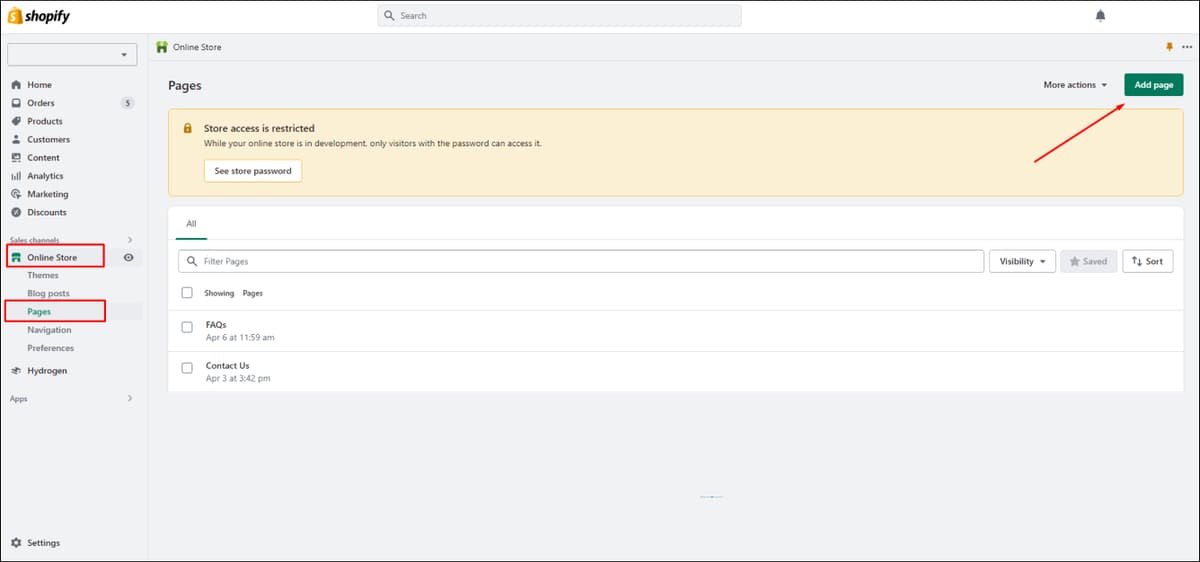1200x562 pixels.
Task: Open Blog posts under Online Store
Action: pos(49,293)
